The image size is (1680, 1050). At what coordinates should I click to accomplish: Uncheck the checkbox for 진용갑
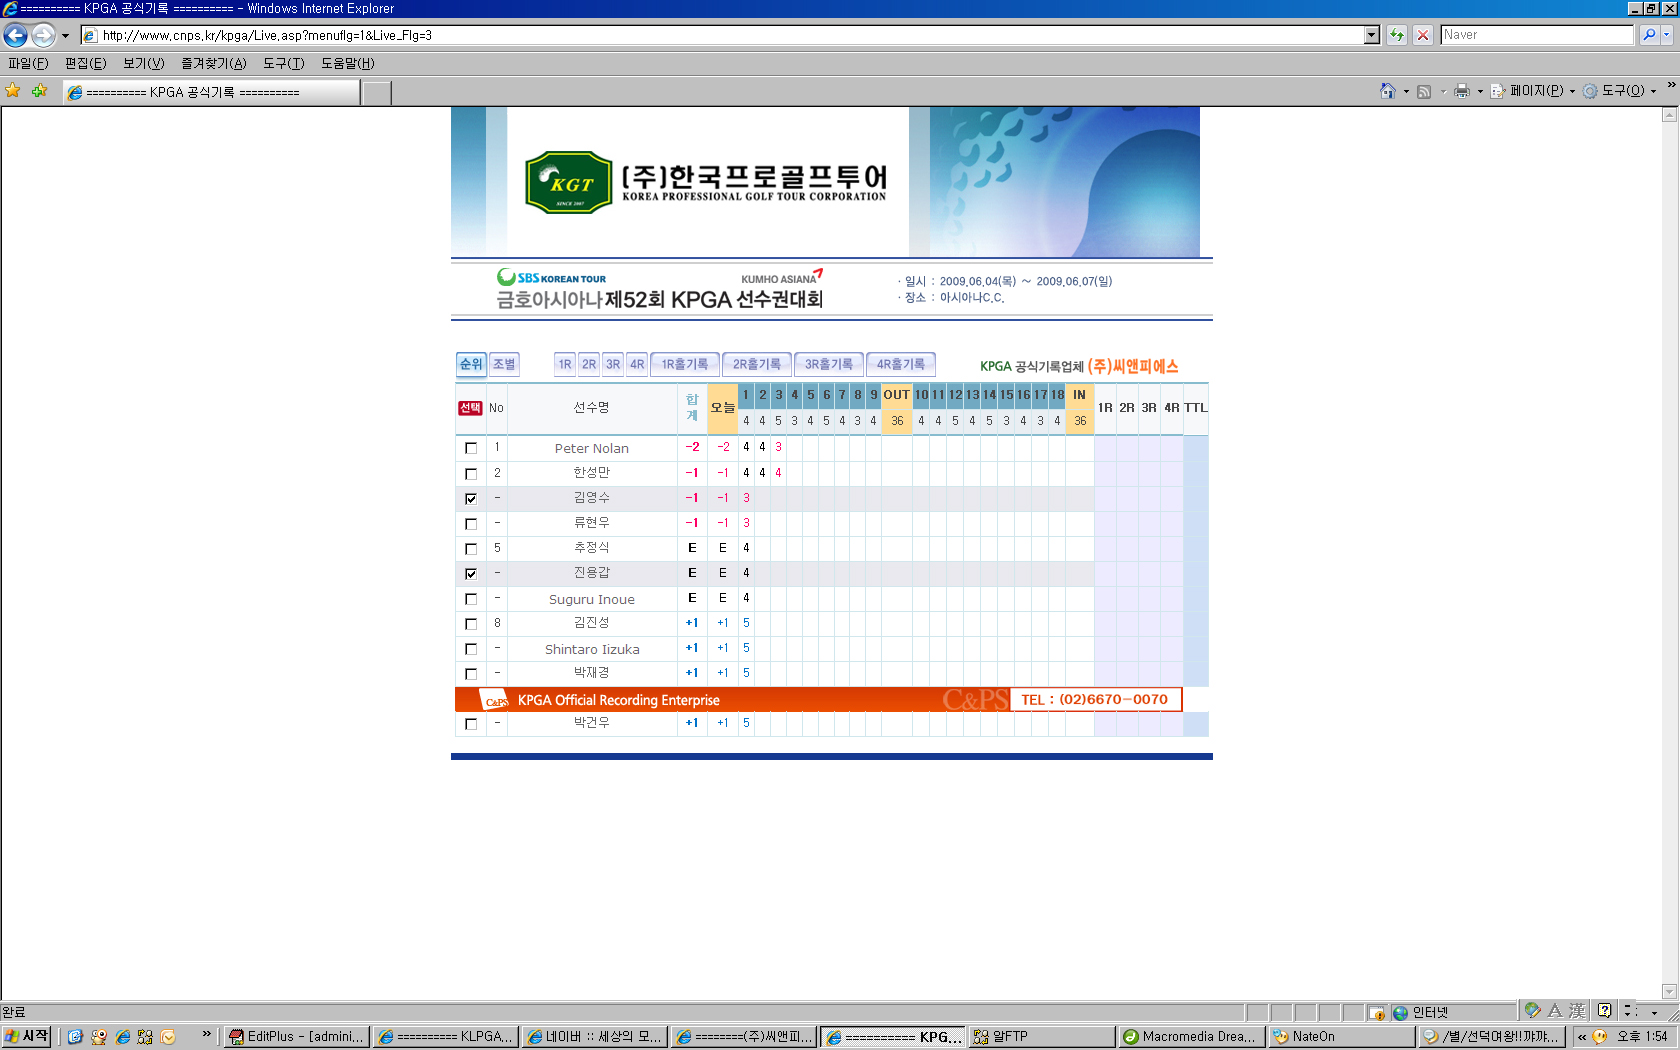pyautogui.click(x=471, y=573)
